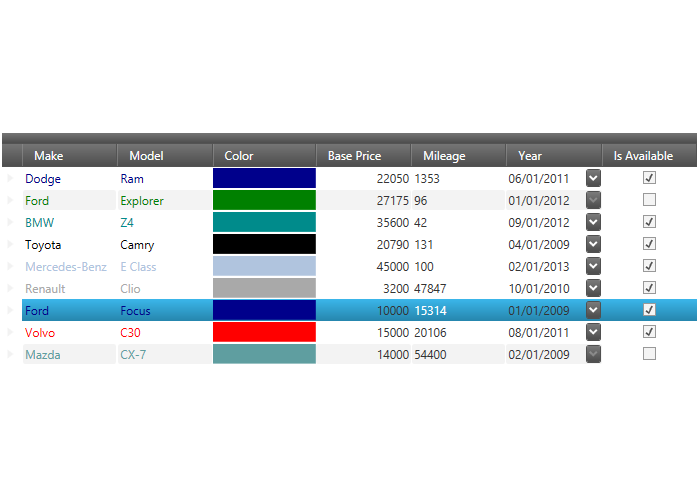The height and width of the screenshot is (500, 700).
Task: Select the BMW make cell
Action: pos(69,222)
